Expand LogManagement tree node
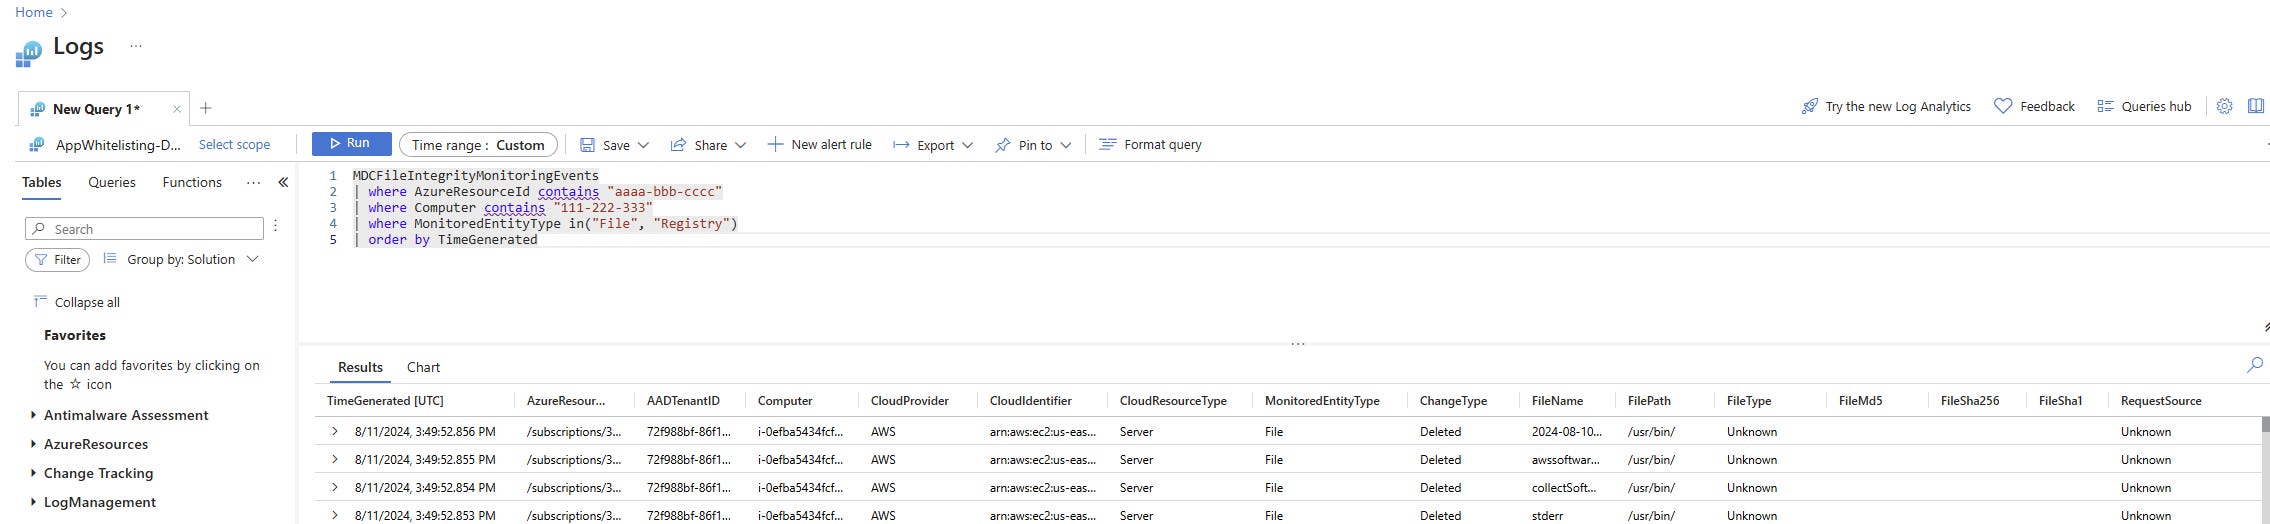The image size is (2270, 524). pos(33,502)
